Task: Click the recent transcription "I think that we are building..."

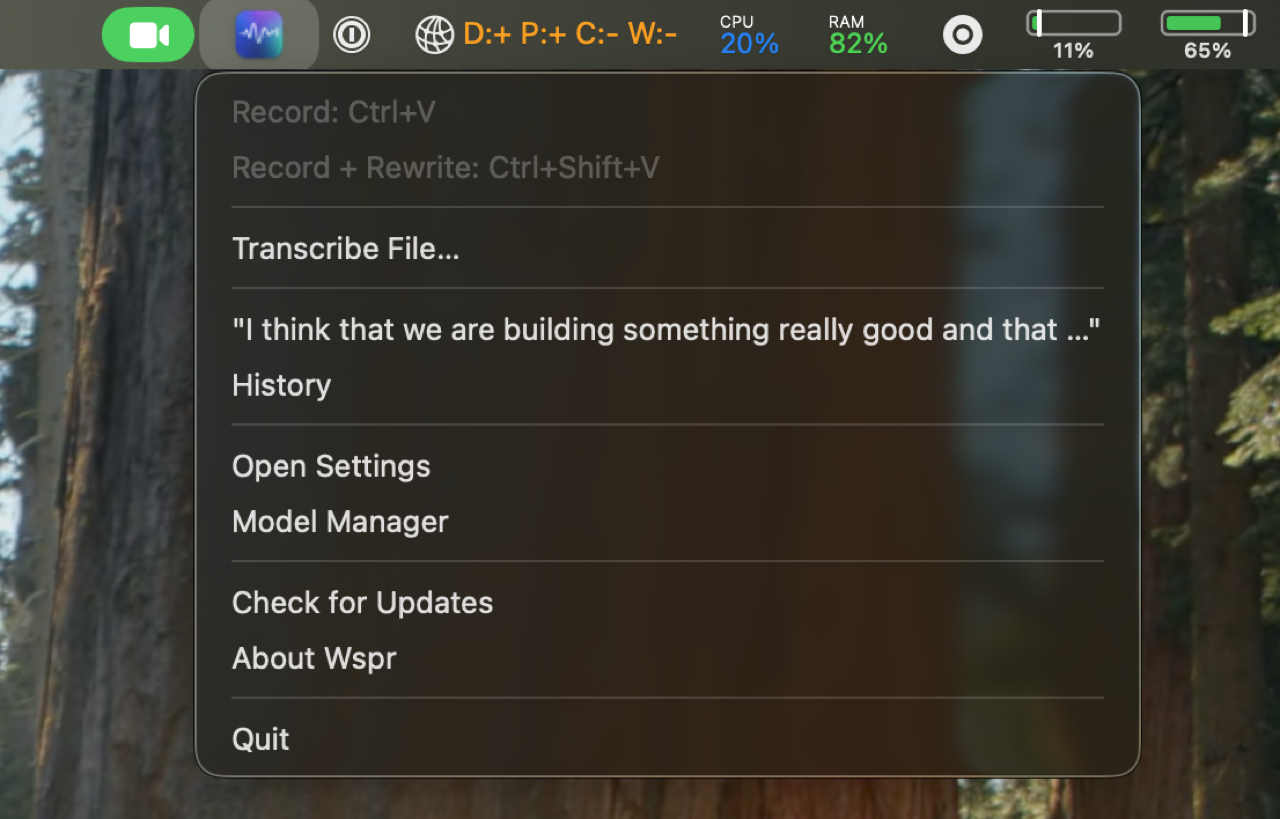Action: click(666, 330)
